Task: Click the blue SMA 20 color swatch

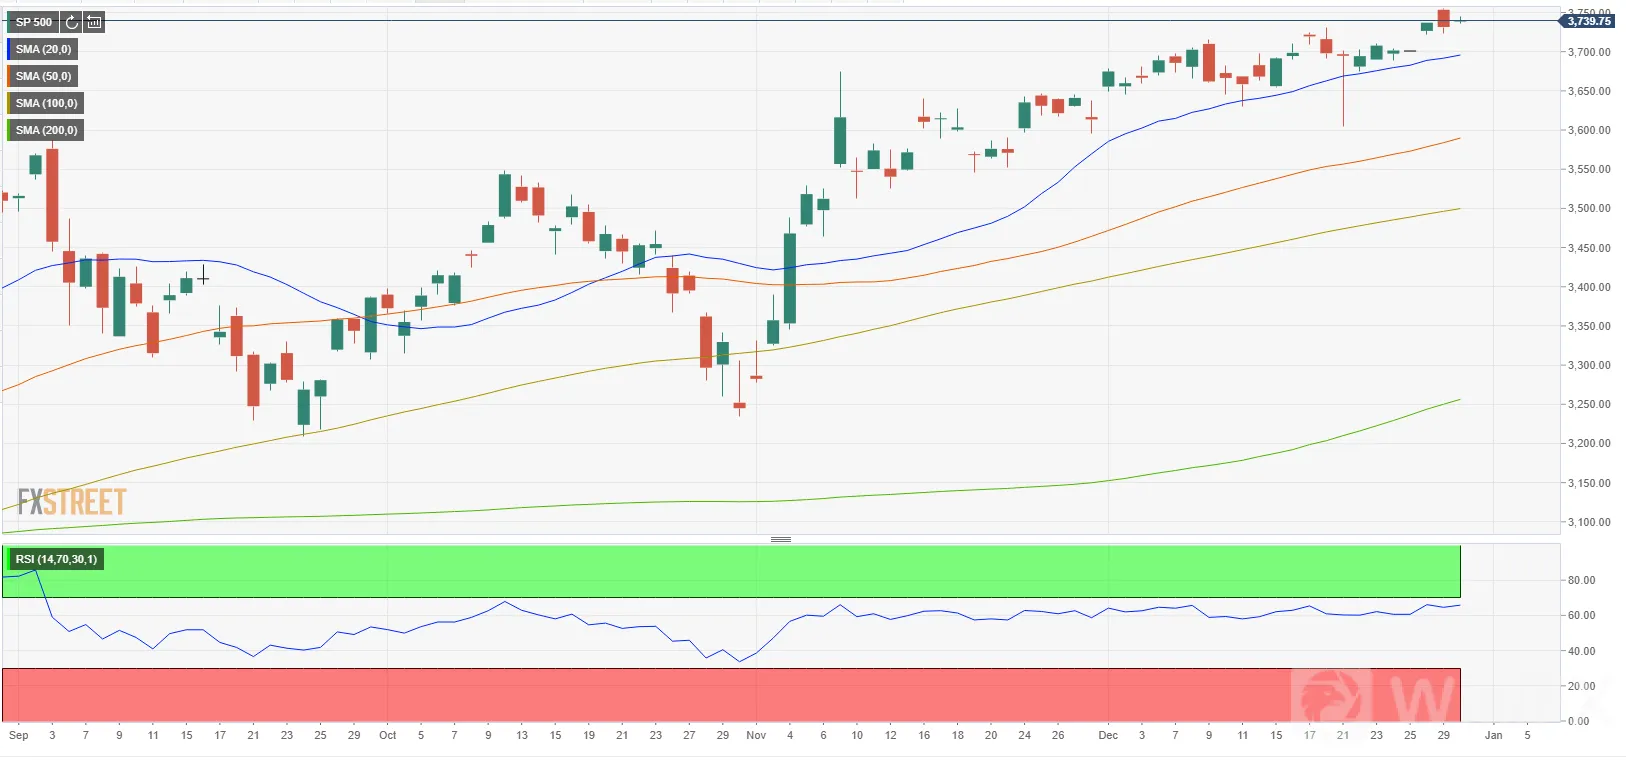Action: tap(9, 49)
